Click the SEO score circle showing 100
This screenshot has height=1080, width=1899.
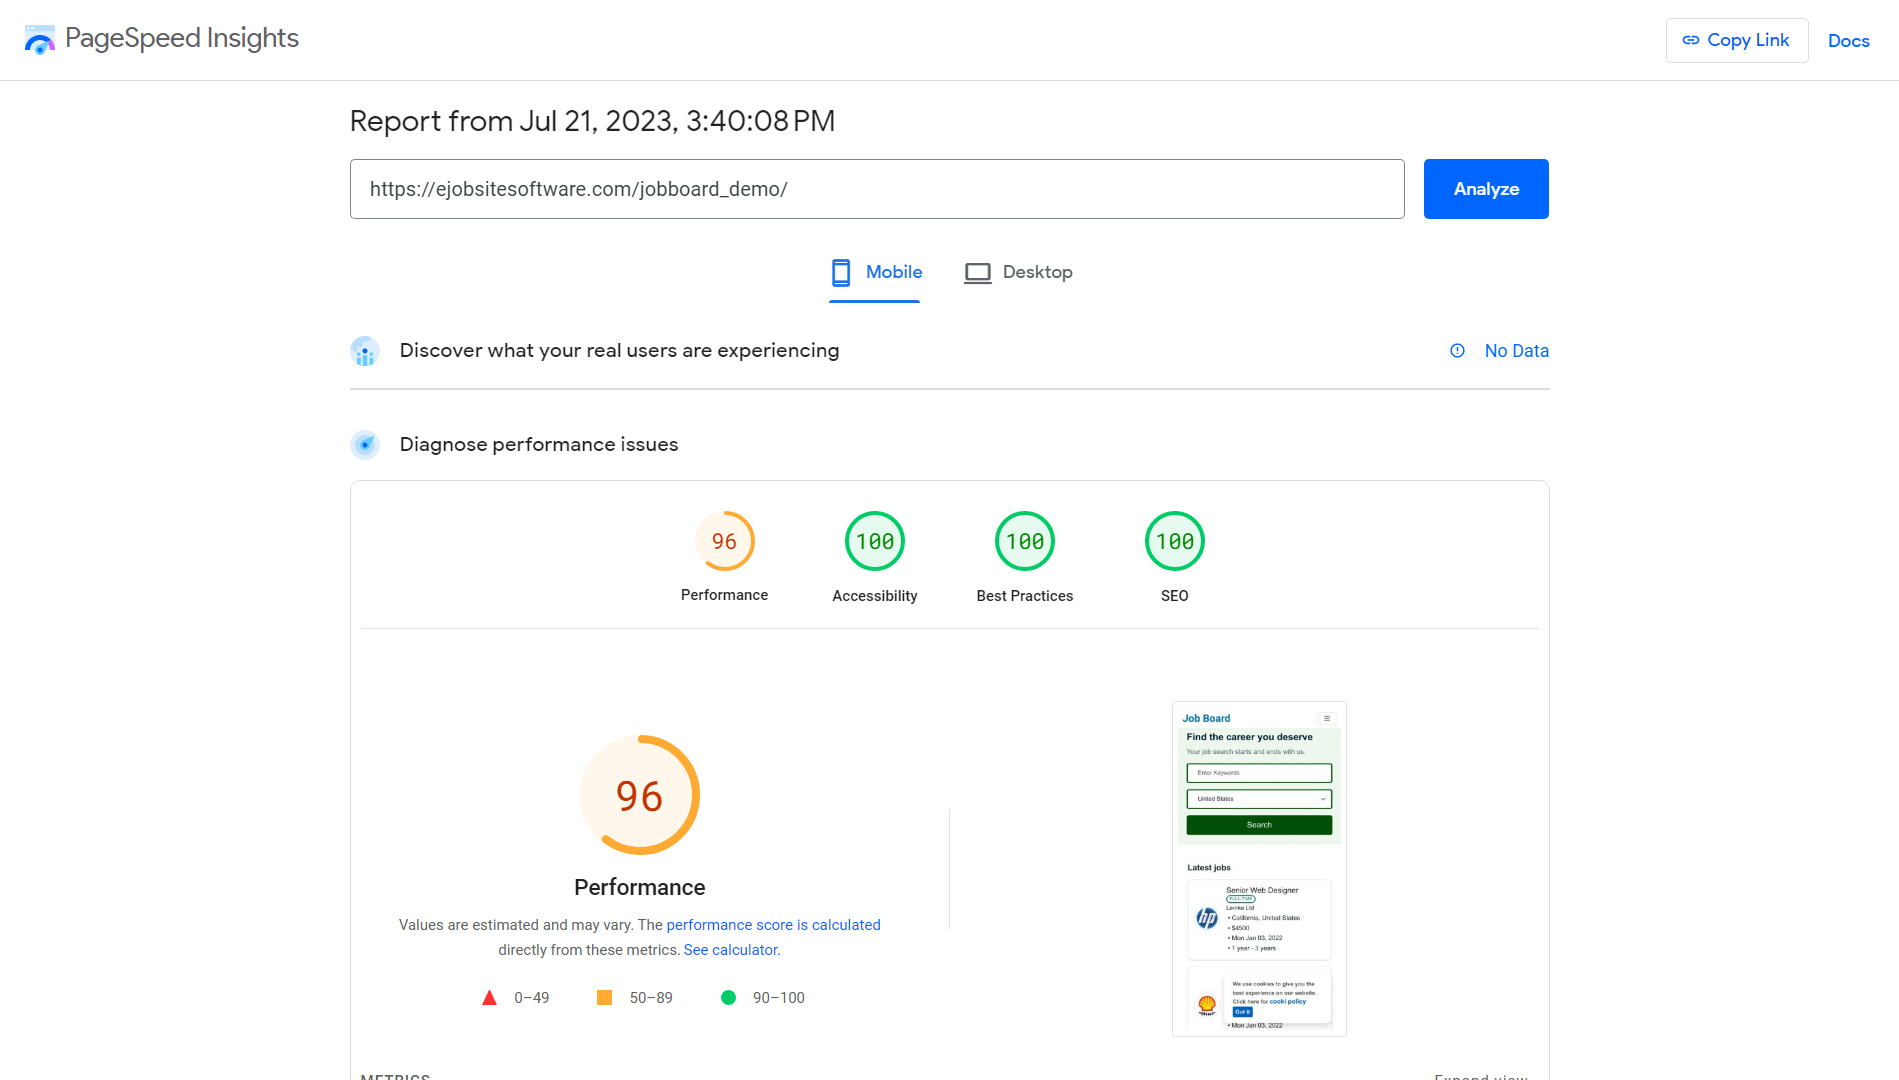pos(1174,541)
